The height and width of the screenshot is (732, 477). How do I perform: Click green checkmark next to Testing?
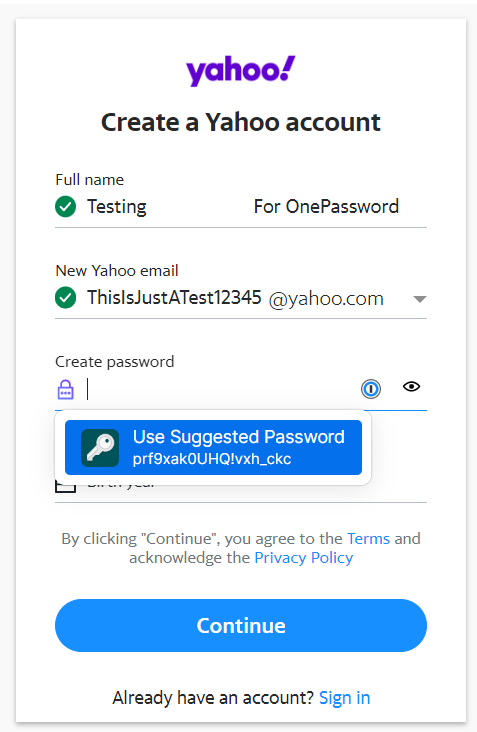[x=65, y=206]
